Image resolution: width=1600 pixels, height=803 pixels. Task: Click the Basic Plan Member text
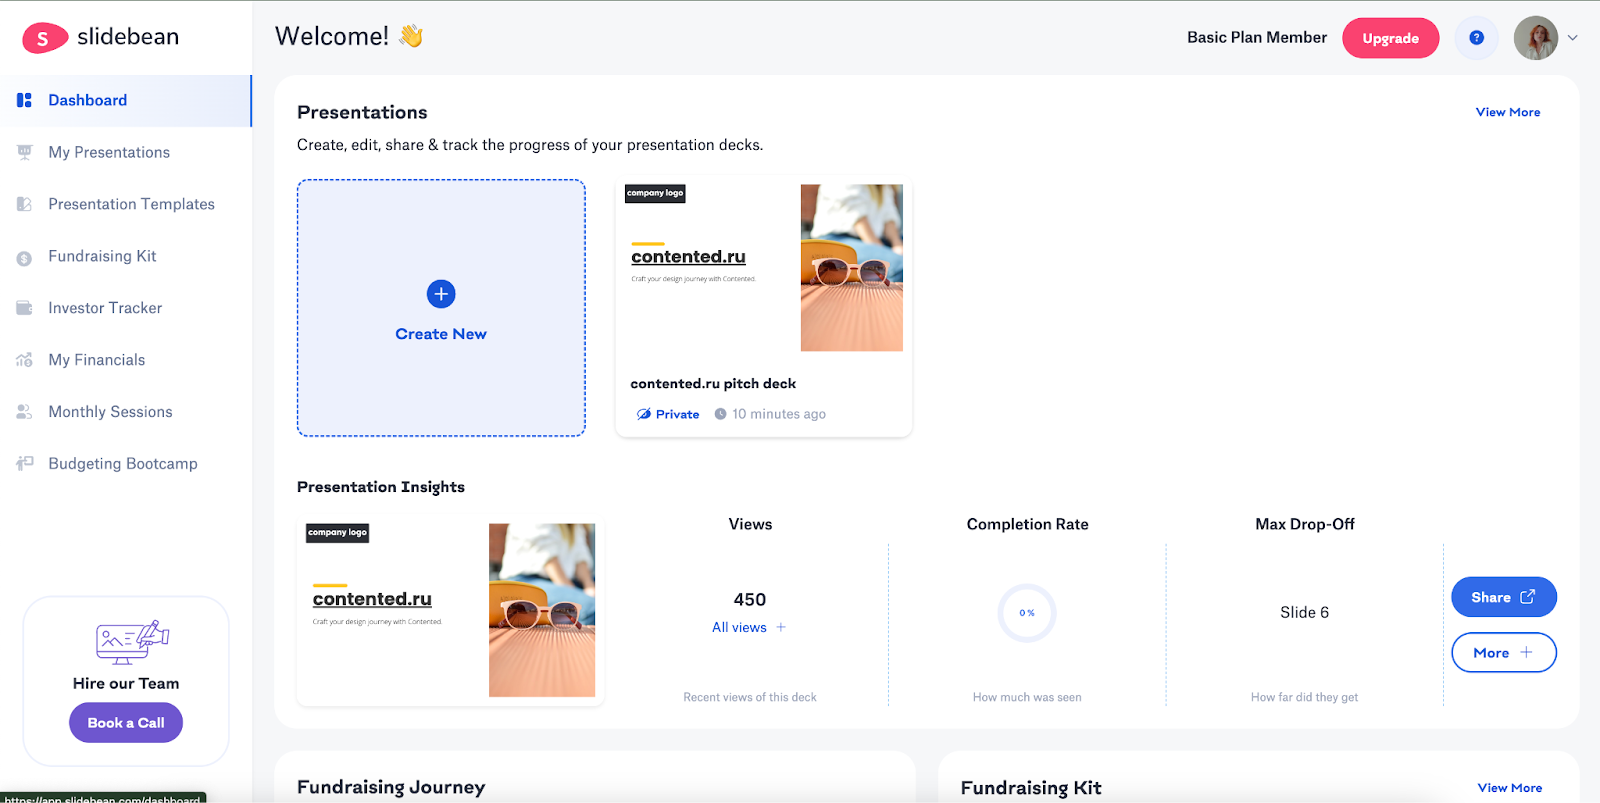(1257, 38)
